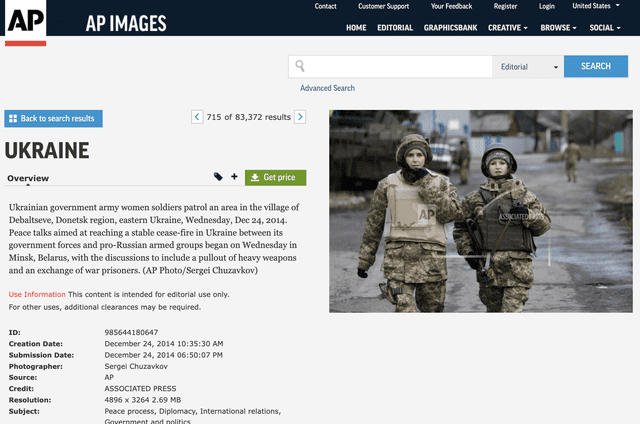The image size is (640, 424).
Task: Open the Your Feedback link
Action: (451, 6)
